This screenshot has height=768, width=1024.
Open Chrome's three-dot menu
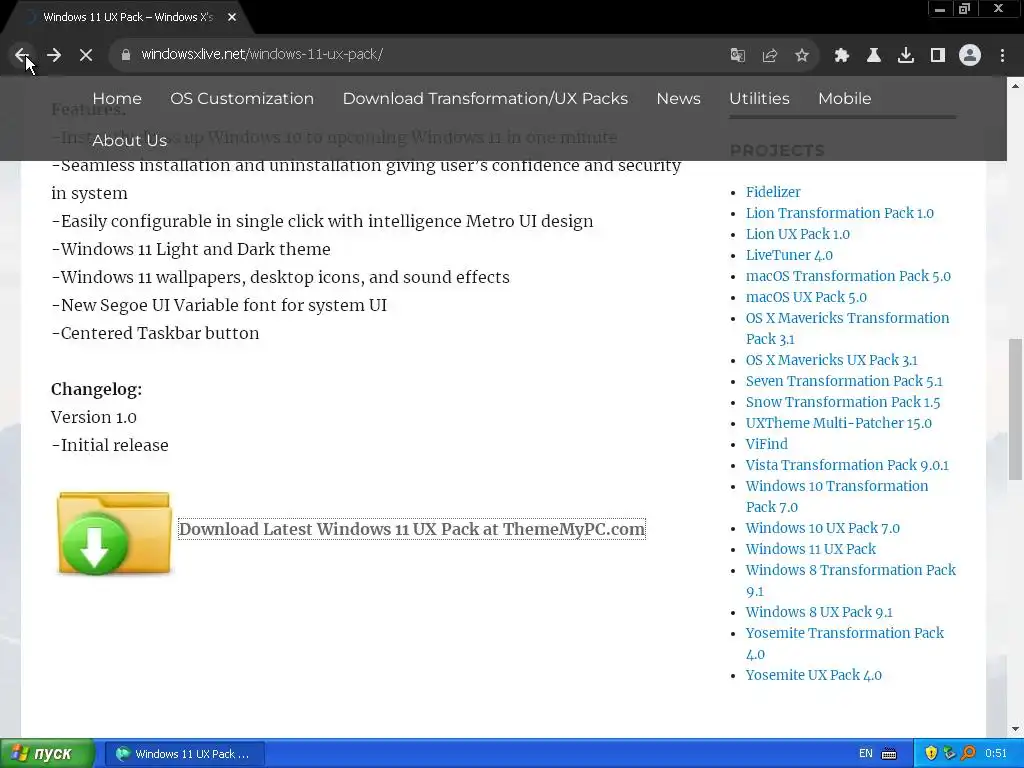(1002, 55)
